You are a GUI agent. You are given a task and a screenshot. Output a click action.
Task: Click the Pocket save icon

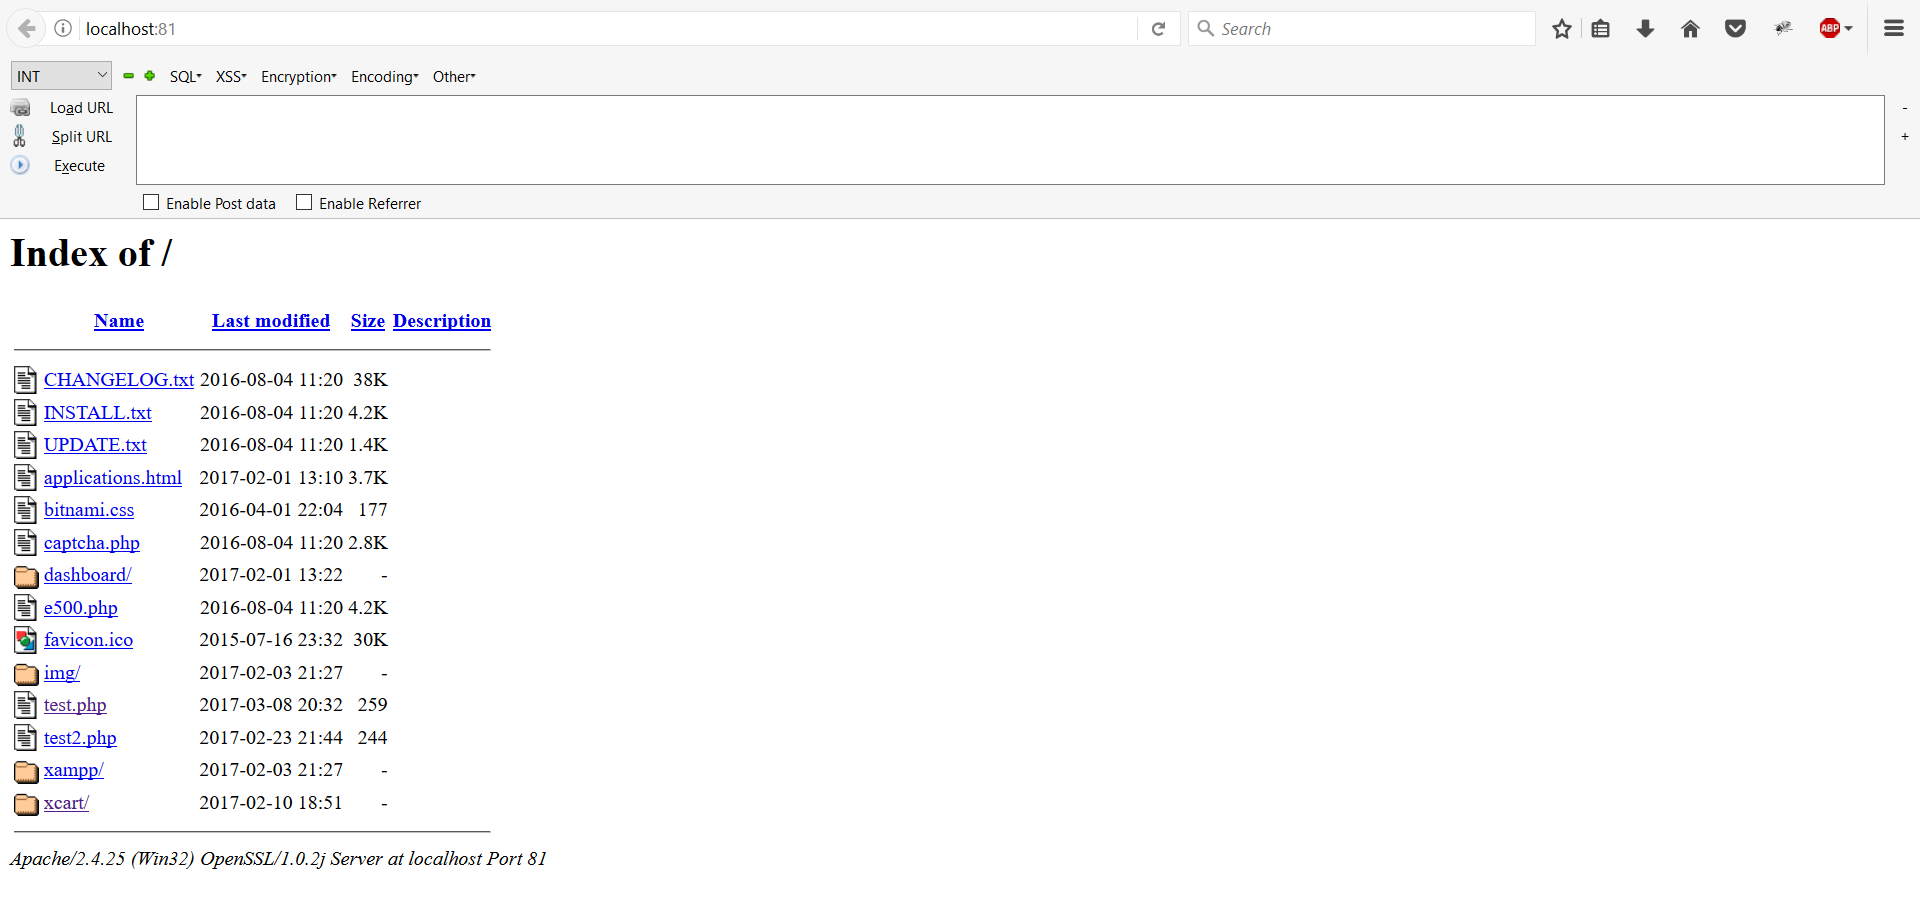[1735, 28]
